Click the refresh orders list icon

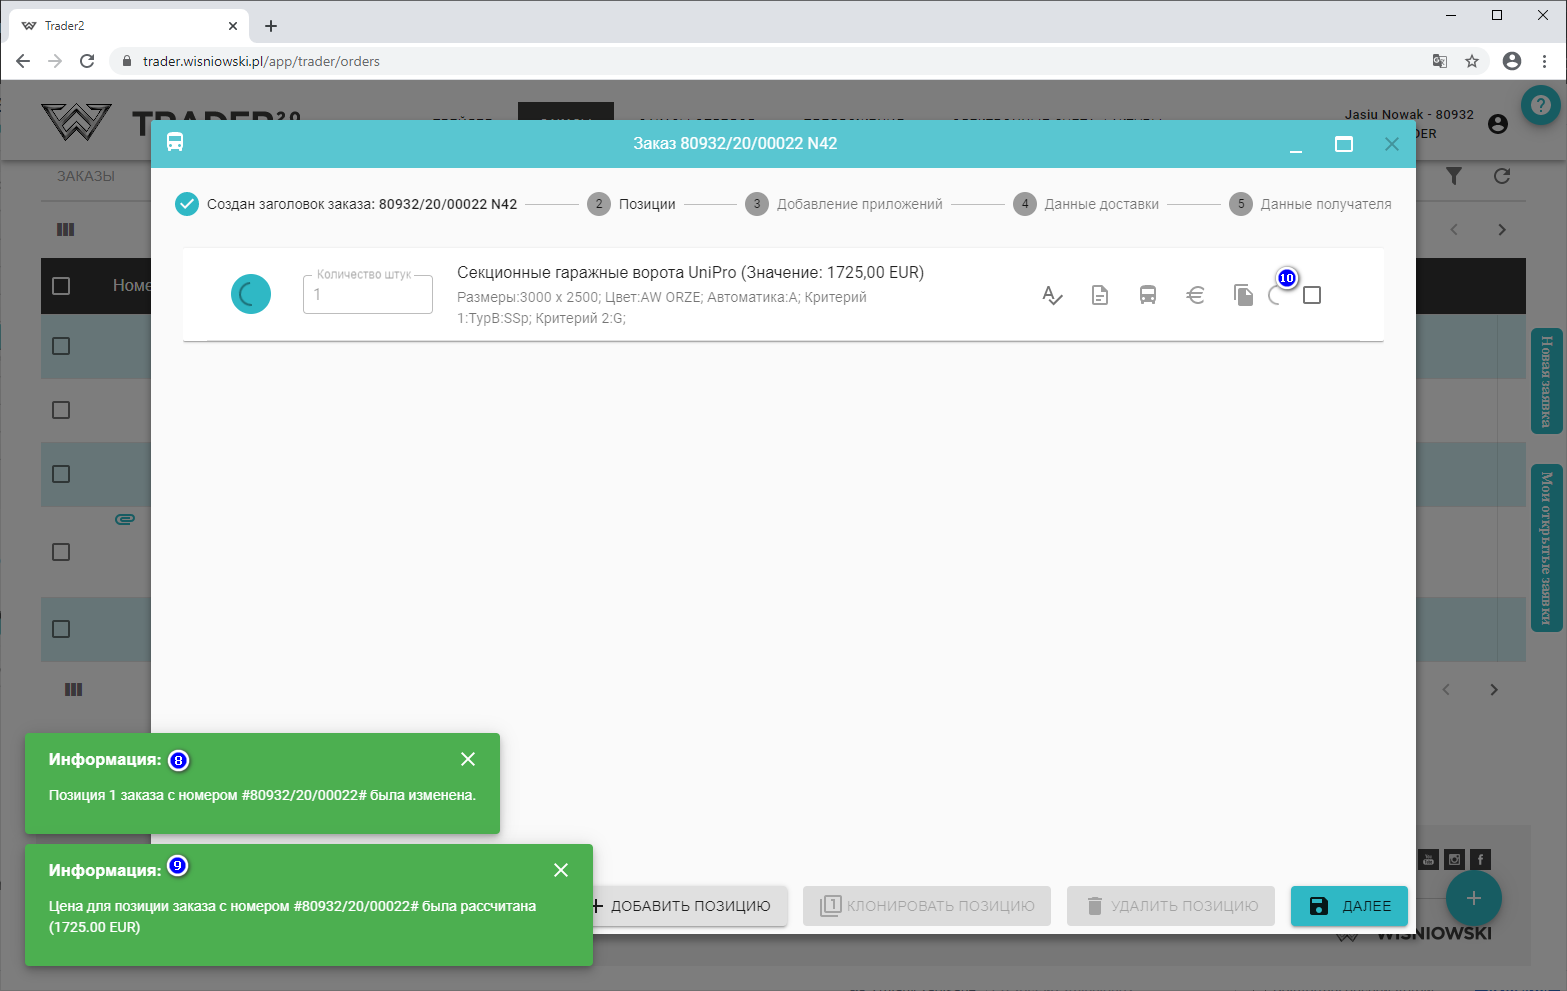pos(1502,176)
